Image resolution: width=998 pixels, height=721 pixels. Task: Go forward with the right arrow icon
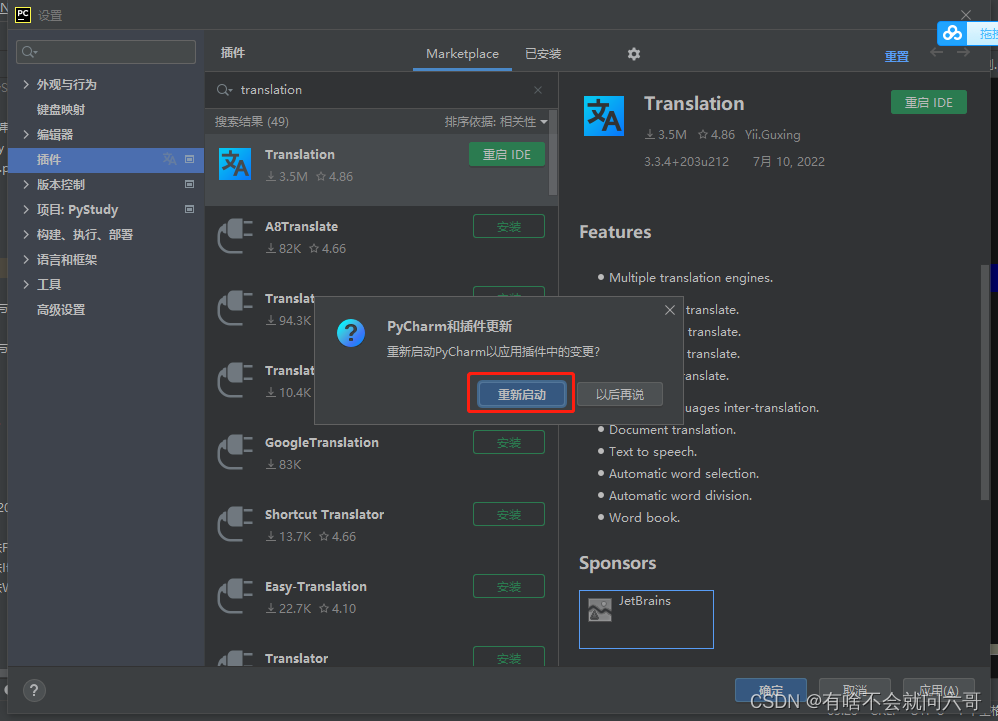pyautogui.click(x=963, y=53)
